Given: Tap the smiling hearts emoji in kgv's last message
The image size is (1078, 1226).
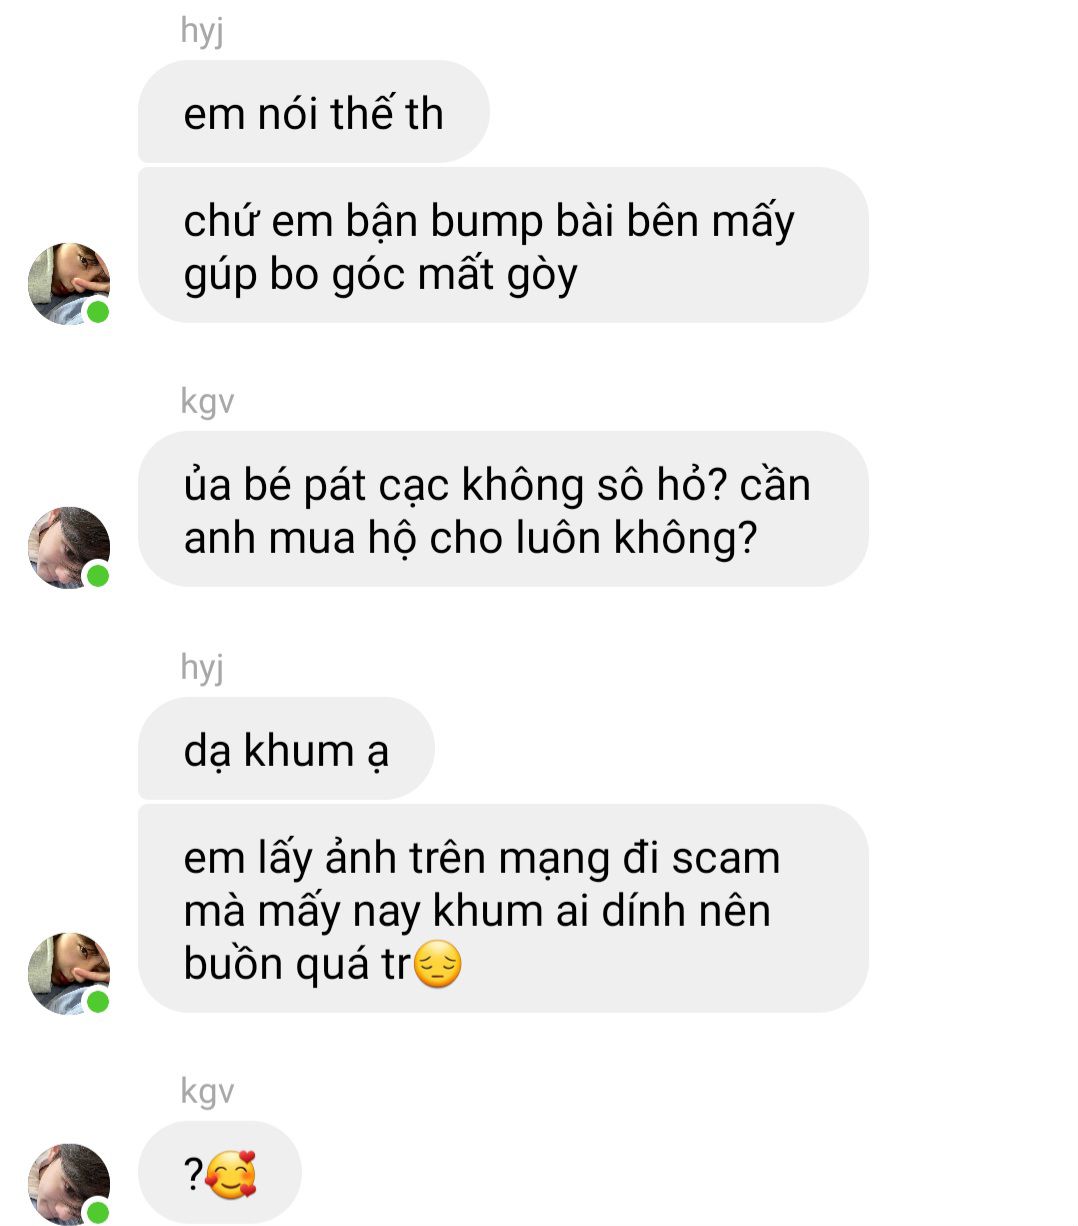Looking at the screenshot, I should pos(231,1175).
